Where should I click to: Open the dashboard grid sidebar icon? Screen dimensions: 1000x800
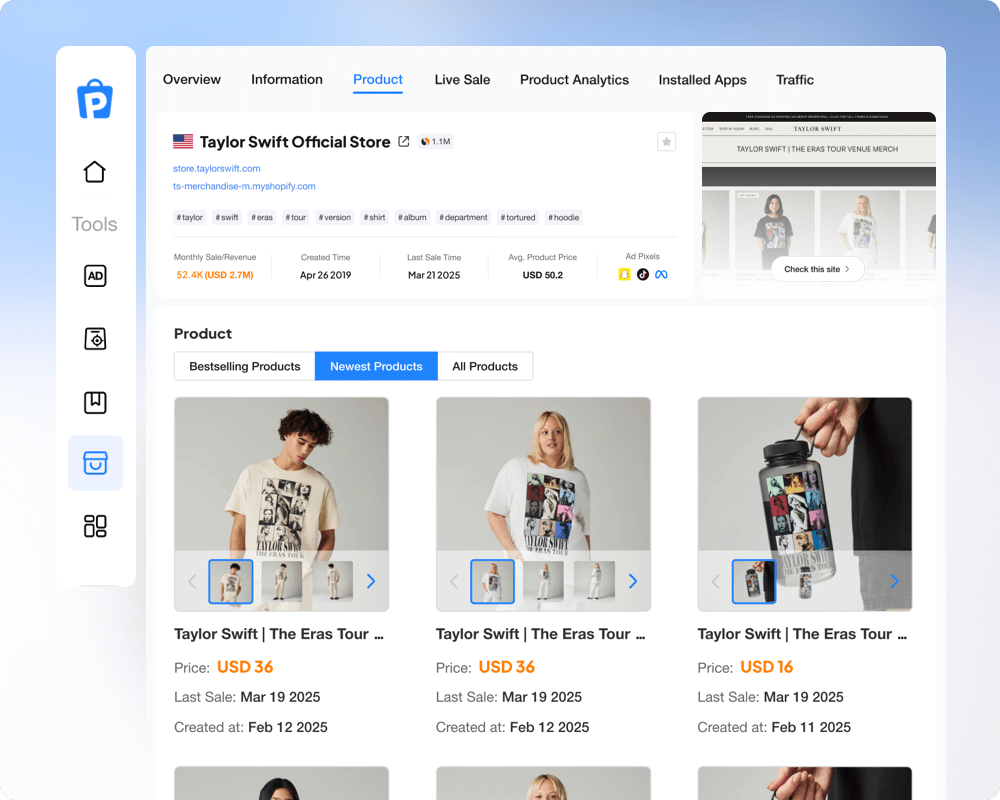tap(95, 526)
